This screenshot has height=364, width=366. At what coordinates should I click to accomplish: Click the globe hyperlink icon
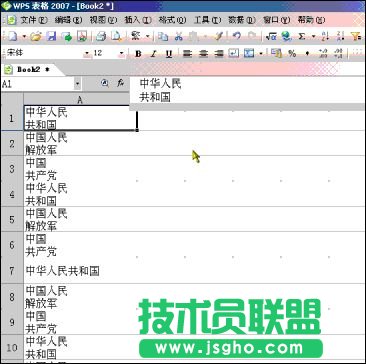(286, 36)
